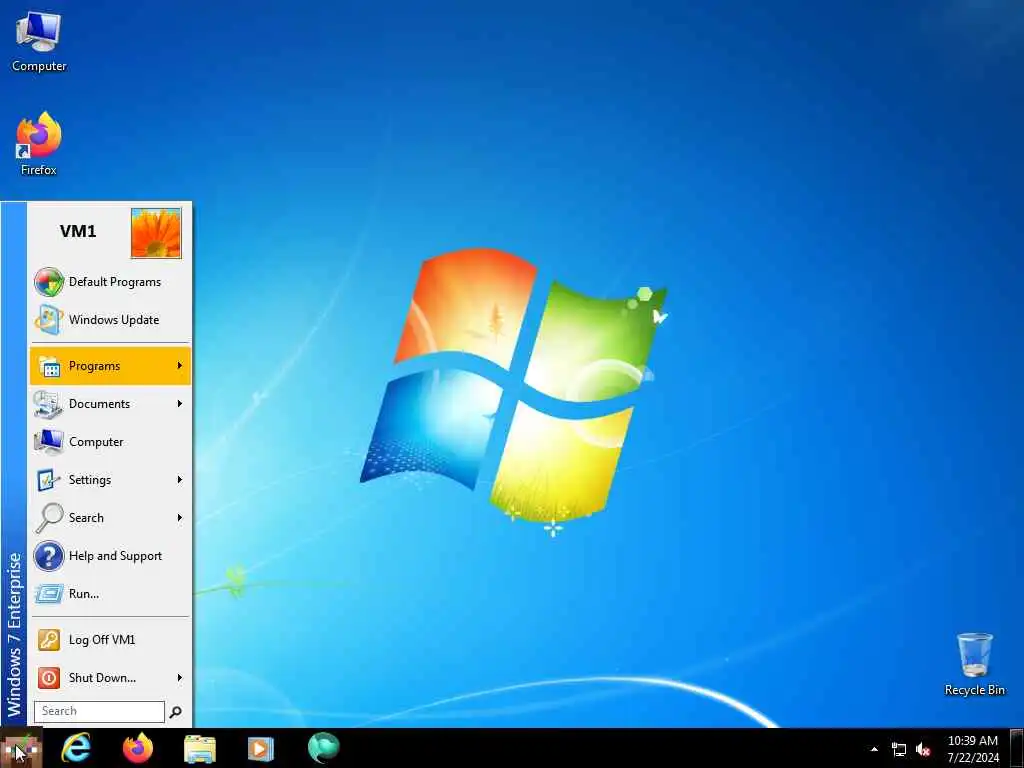Click the Computer monitor icon in start menu
This screenshot has height=768, width=1024.
(x=49, y=442)
